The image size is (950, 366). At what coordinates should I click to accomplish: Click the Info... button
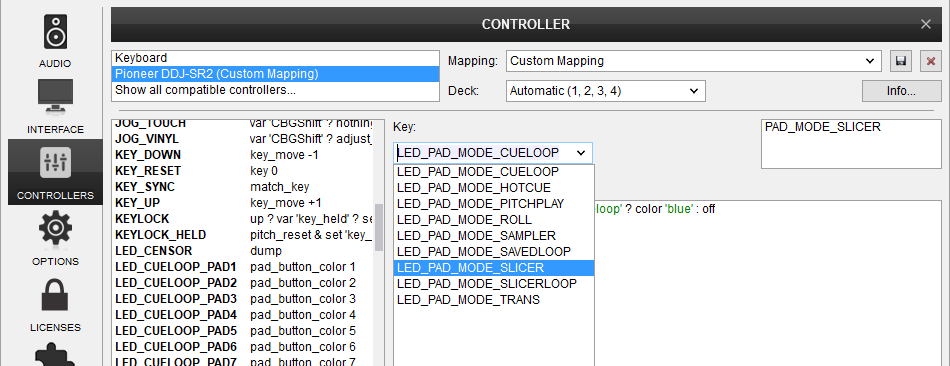(901, 92)
